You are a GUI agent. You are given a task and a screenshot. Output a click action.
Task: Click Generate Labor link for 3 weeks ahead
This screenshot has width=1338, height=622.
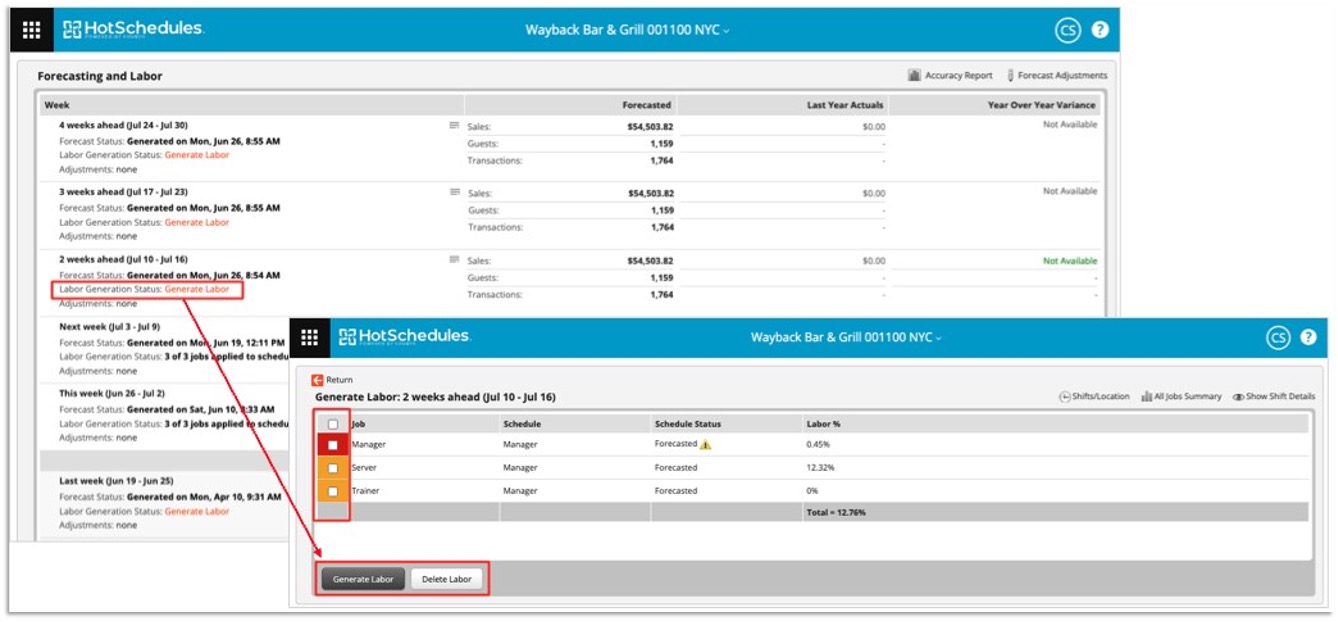(197, 222)
